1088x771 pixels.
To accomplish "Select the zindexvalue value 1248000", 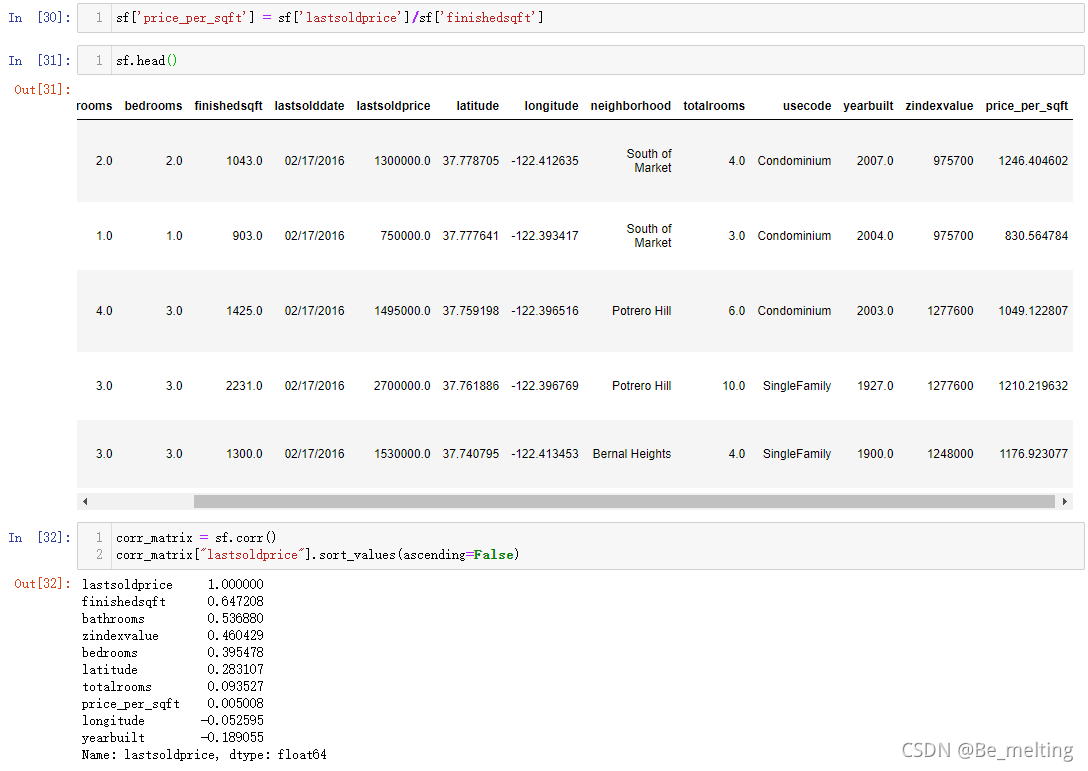I will [950, 453].
